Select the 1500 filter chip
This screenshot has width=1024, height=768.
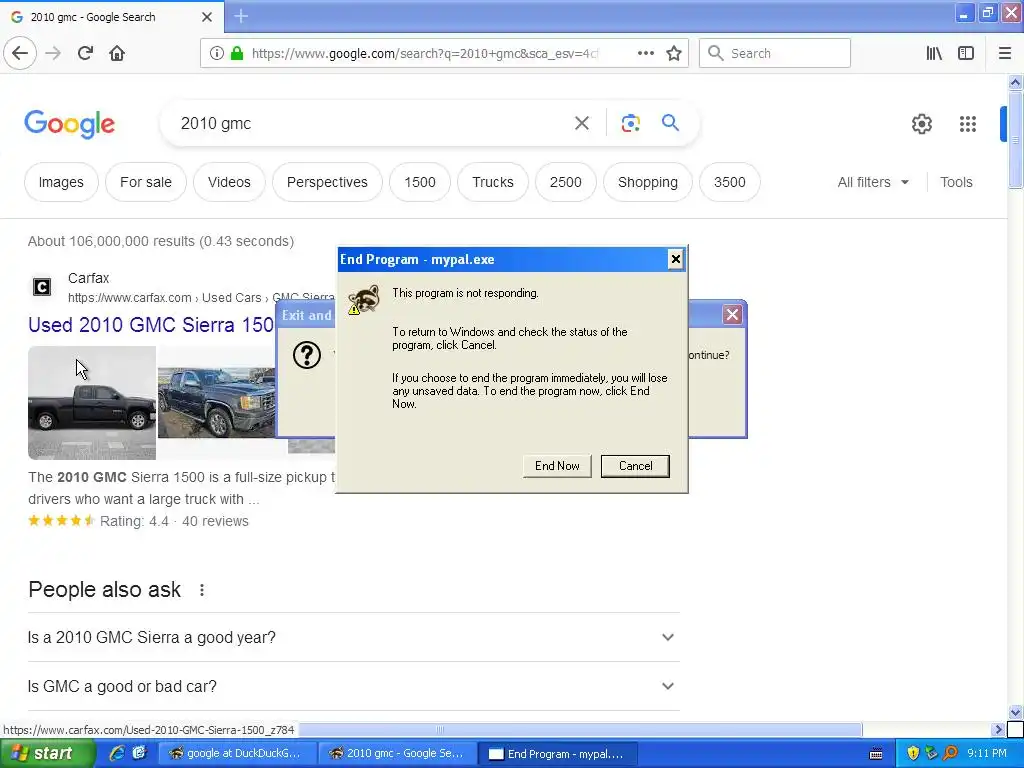(420, 182)
